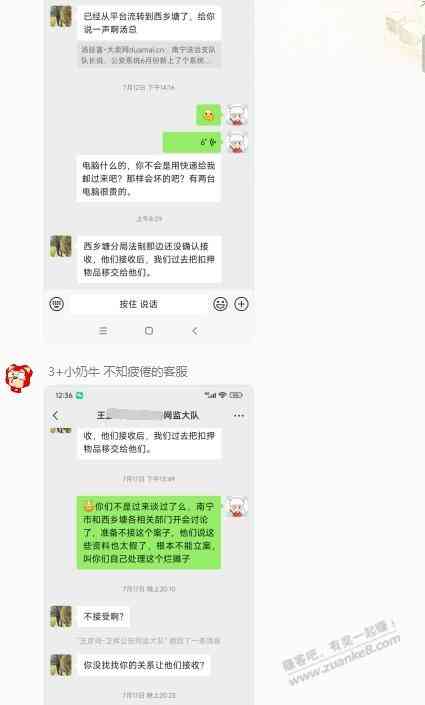The height and width of the screenshot is (705, 425).
Task: Tap the voice/keyboard switch icon
Action: pos(57,304)
